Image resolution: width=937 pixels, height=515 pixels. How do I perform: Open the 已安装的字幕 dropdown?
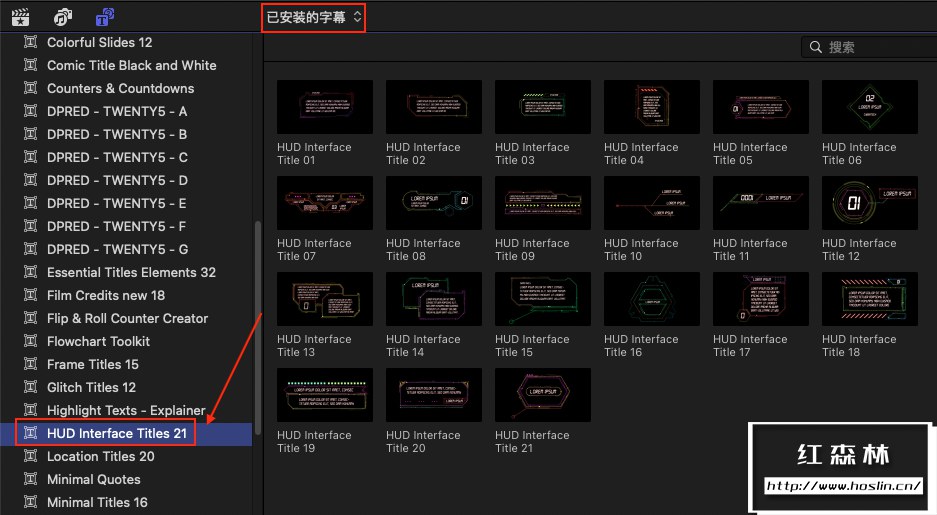314,17
